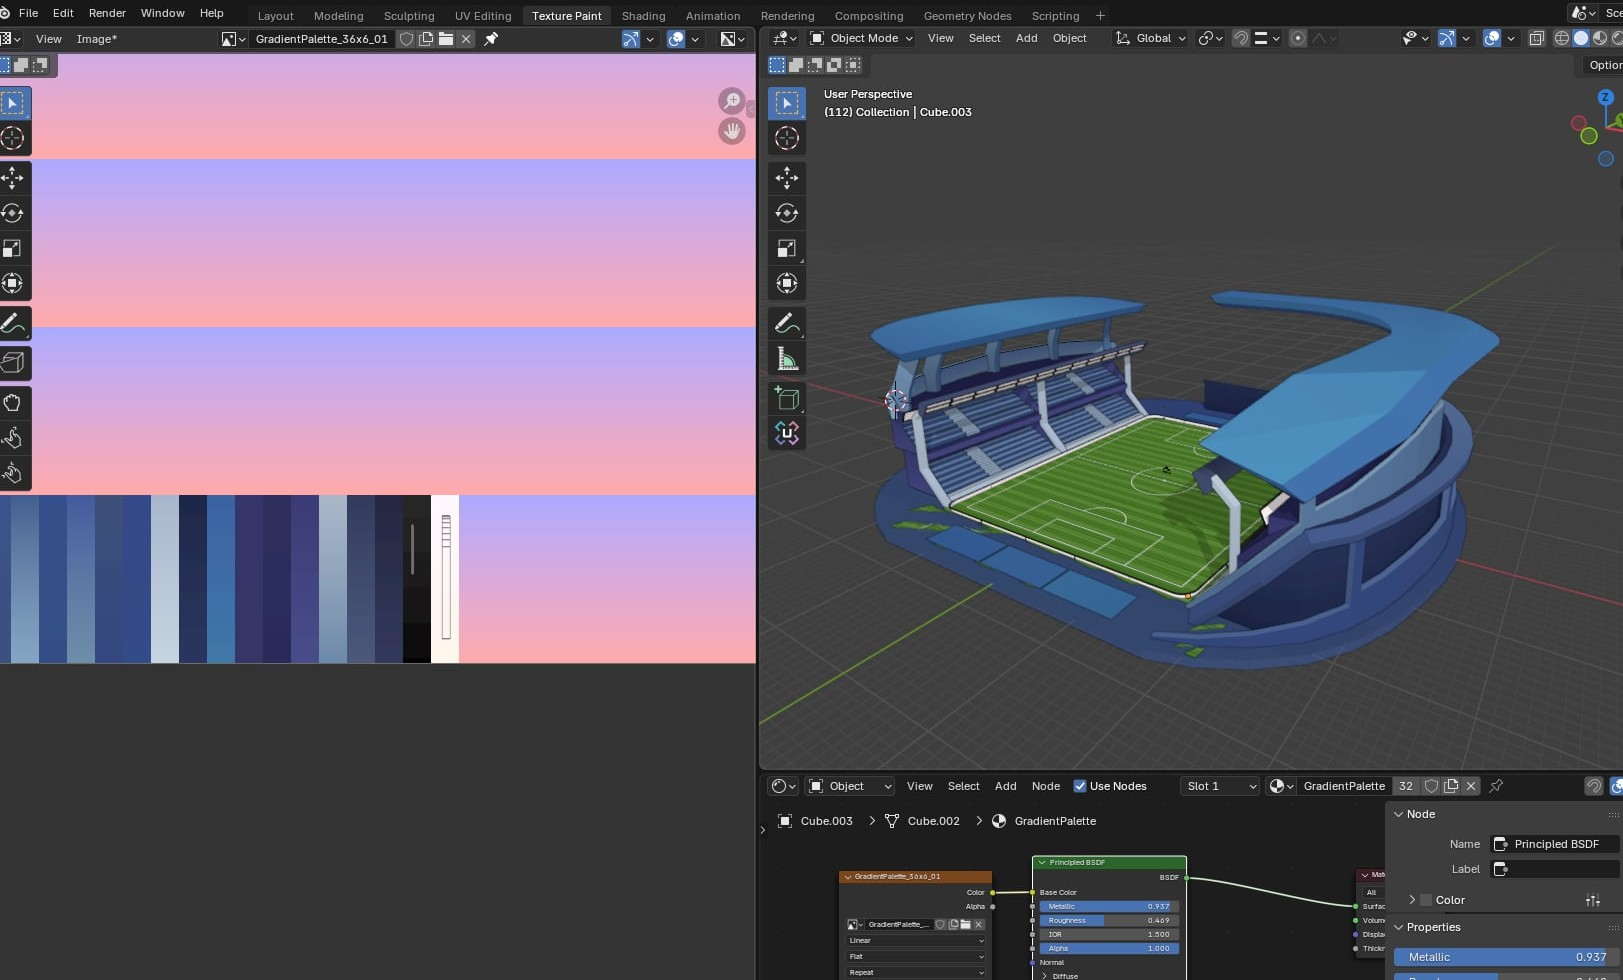Select the Rotate tool in 3D viewport

pyautogui.click(x=787, y=213)
